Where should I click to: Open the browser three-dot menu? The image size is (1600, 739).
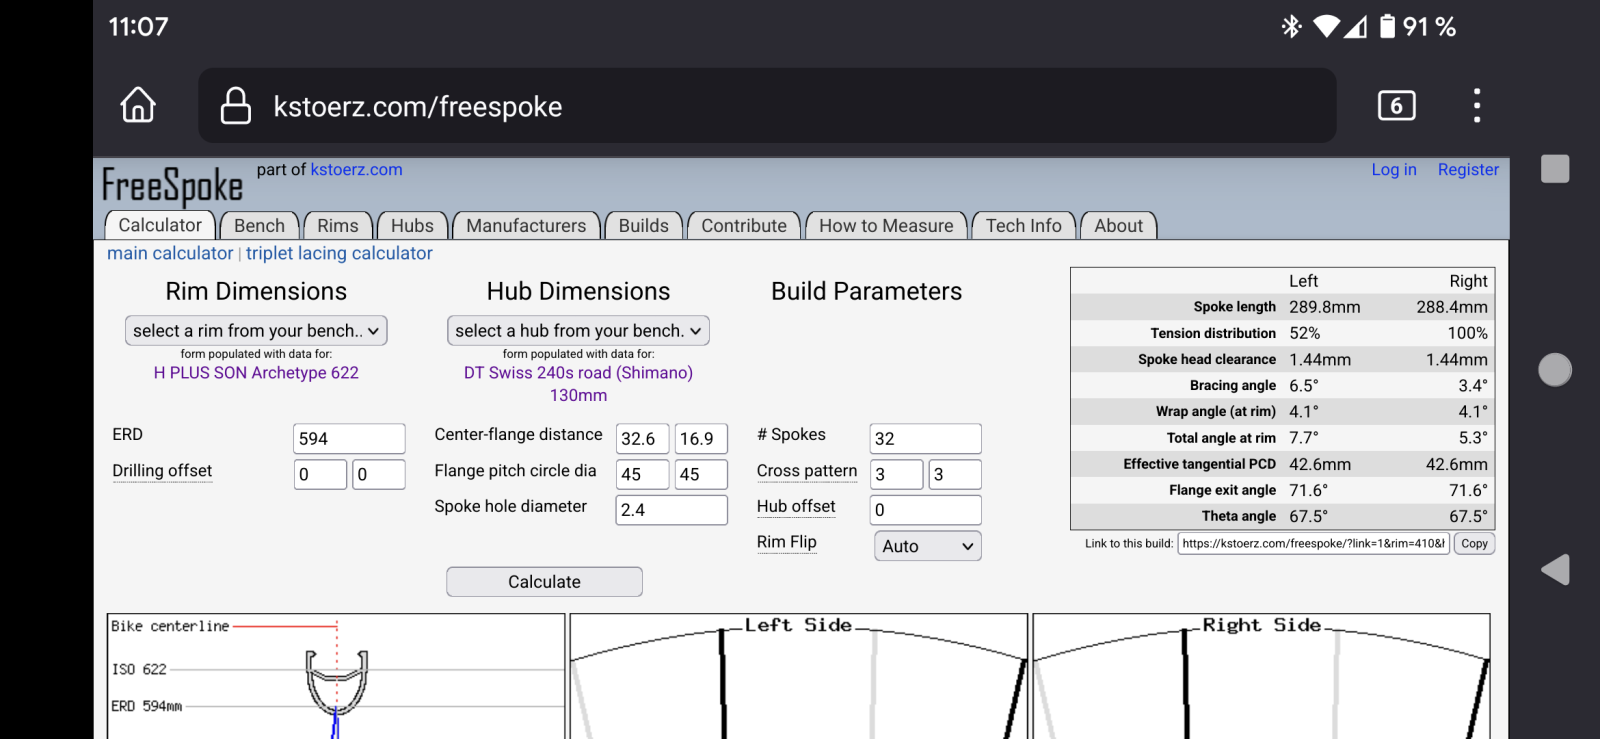(1476, 105)
